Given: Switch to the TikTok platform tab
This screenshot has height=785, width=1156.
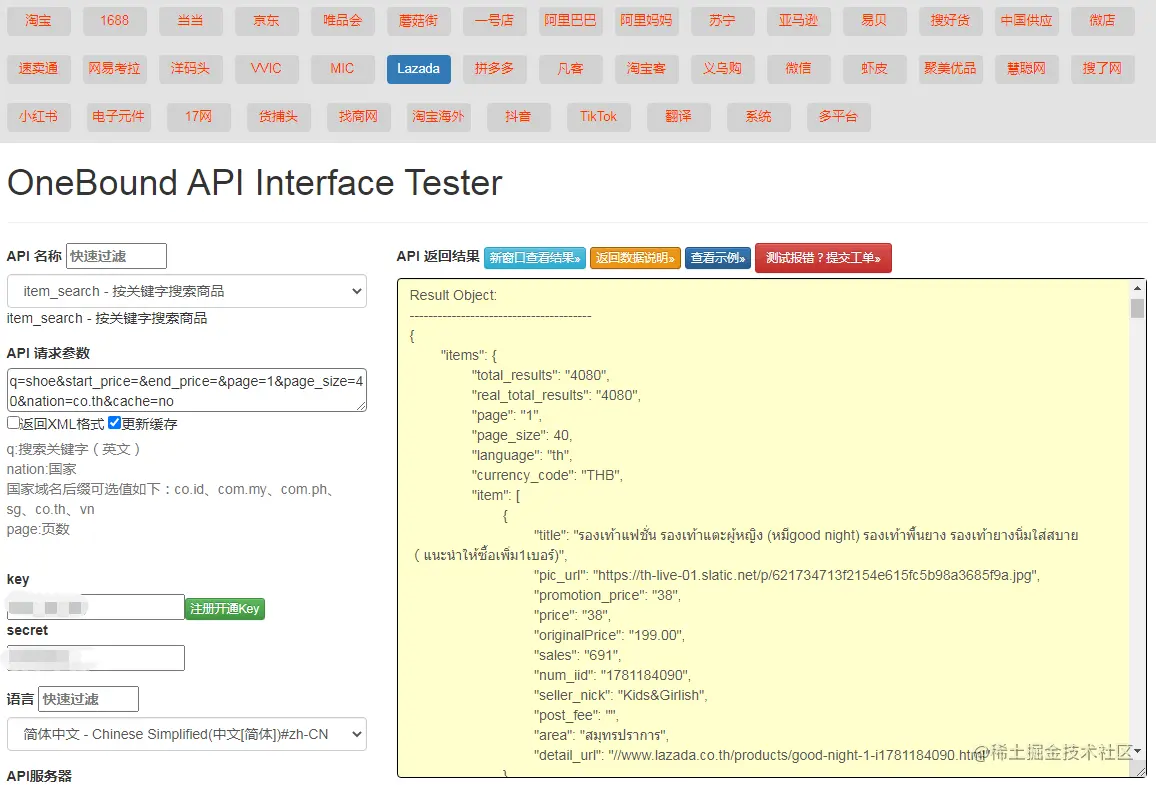Looking at the screenshot, I should point(598,116).
